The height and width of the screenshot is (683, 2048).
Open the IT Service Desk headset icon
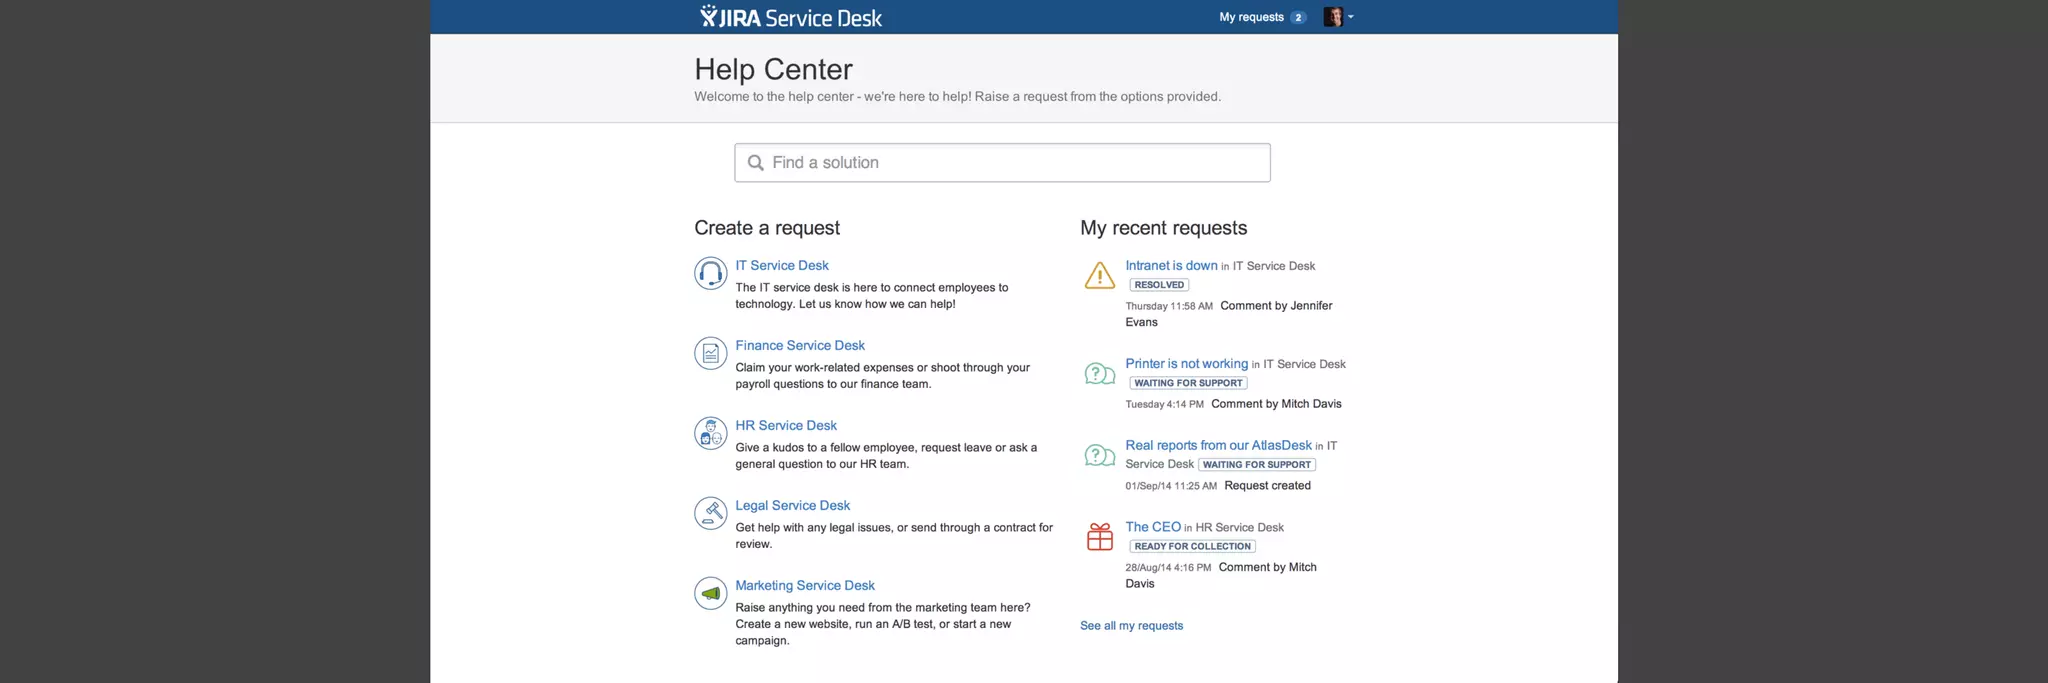[710, 273]
